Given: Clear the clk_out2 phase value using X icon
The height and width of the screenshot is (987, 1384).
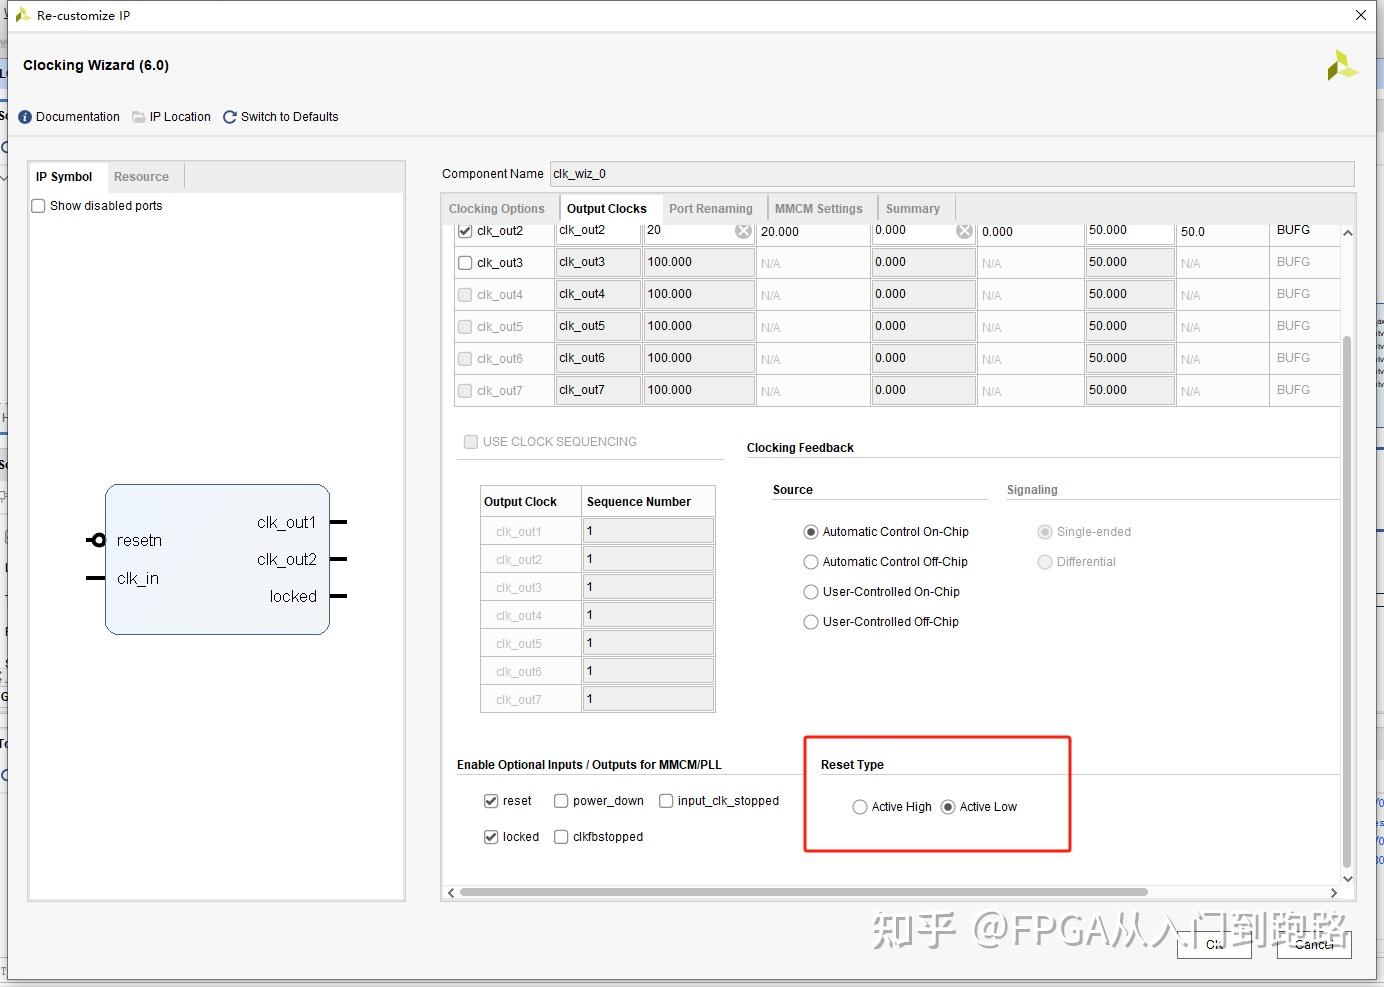Looking at the screenshot, I should (964, 230).
